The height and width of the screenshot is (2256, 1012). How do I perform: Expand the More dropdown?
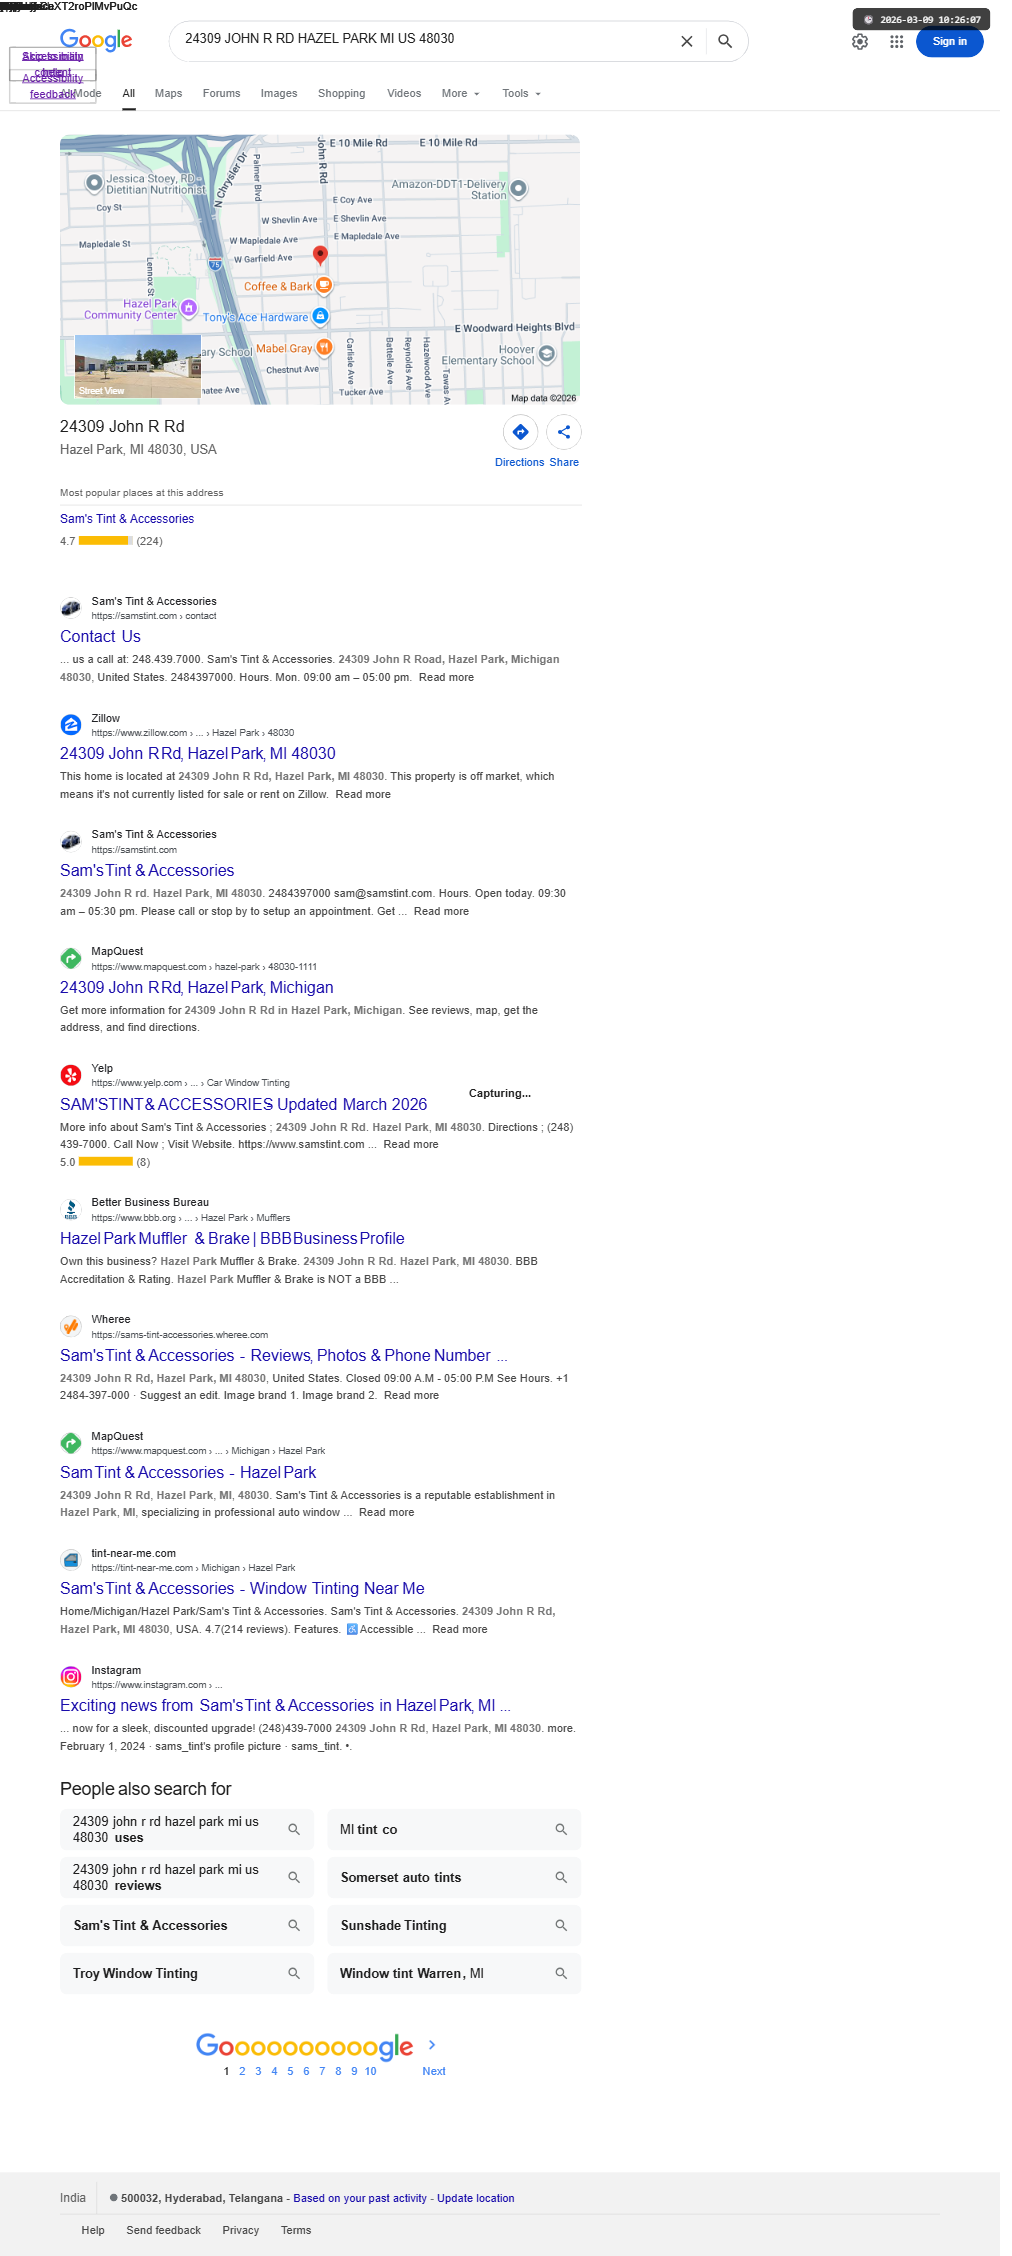pos(461,94)
